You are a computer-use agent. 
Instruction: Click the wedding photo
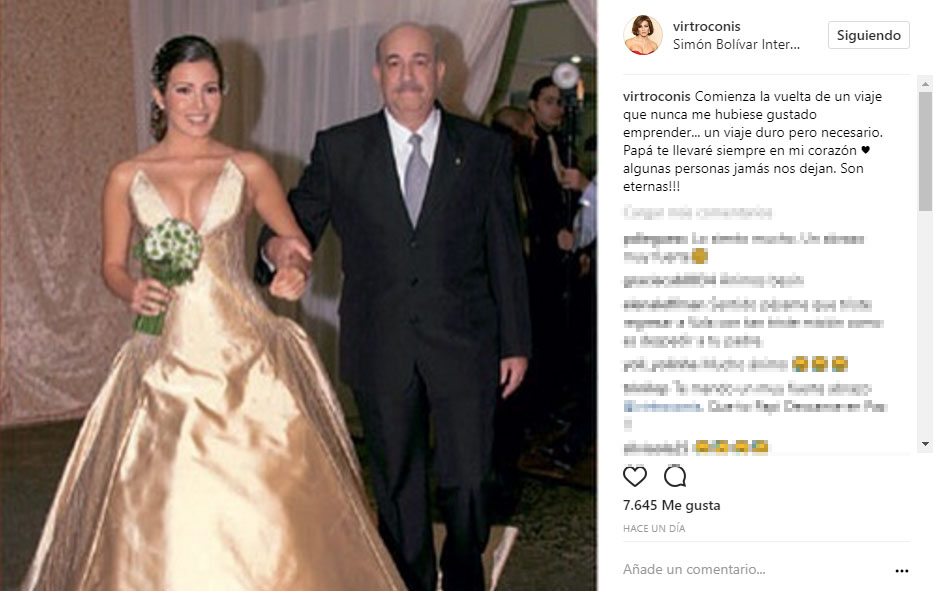(x=298, y=295)
